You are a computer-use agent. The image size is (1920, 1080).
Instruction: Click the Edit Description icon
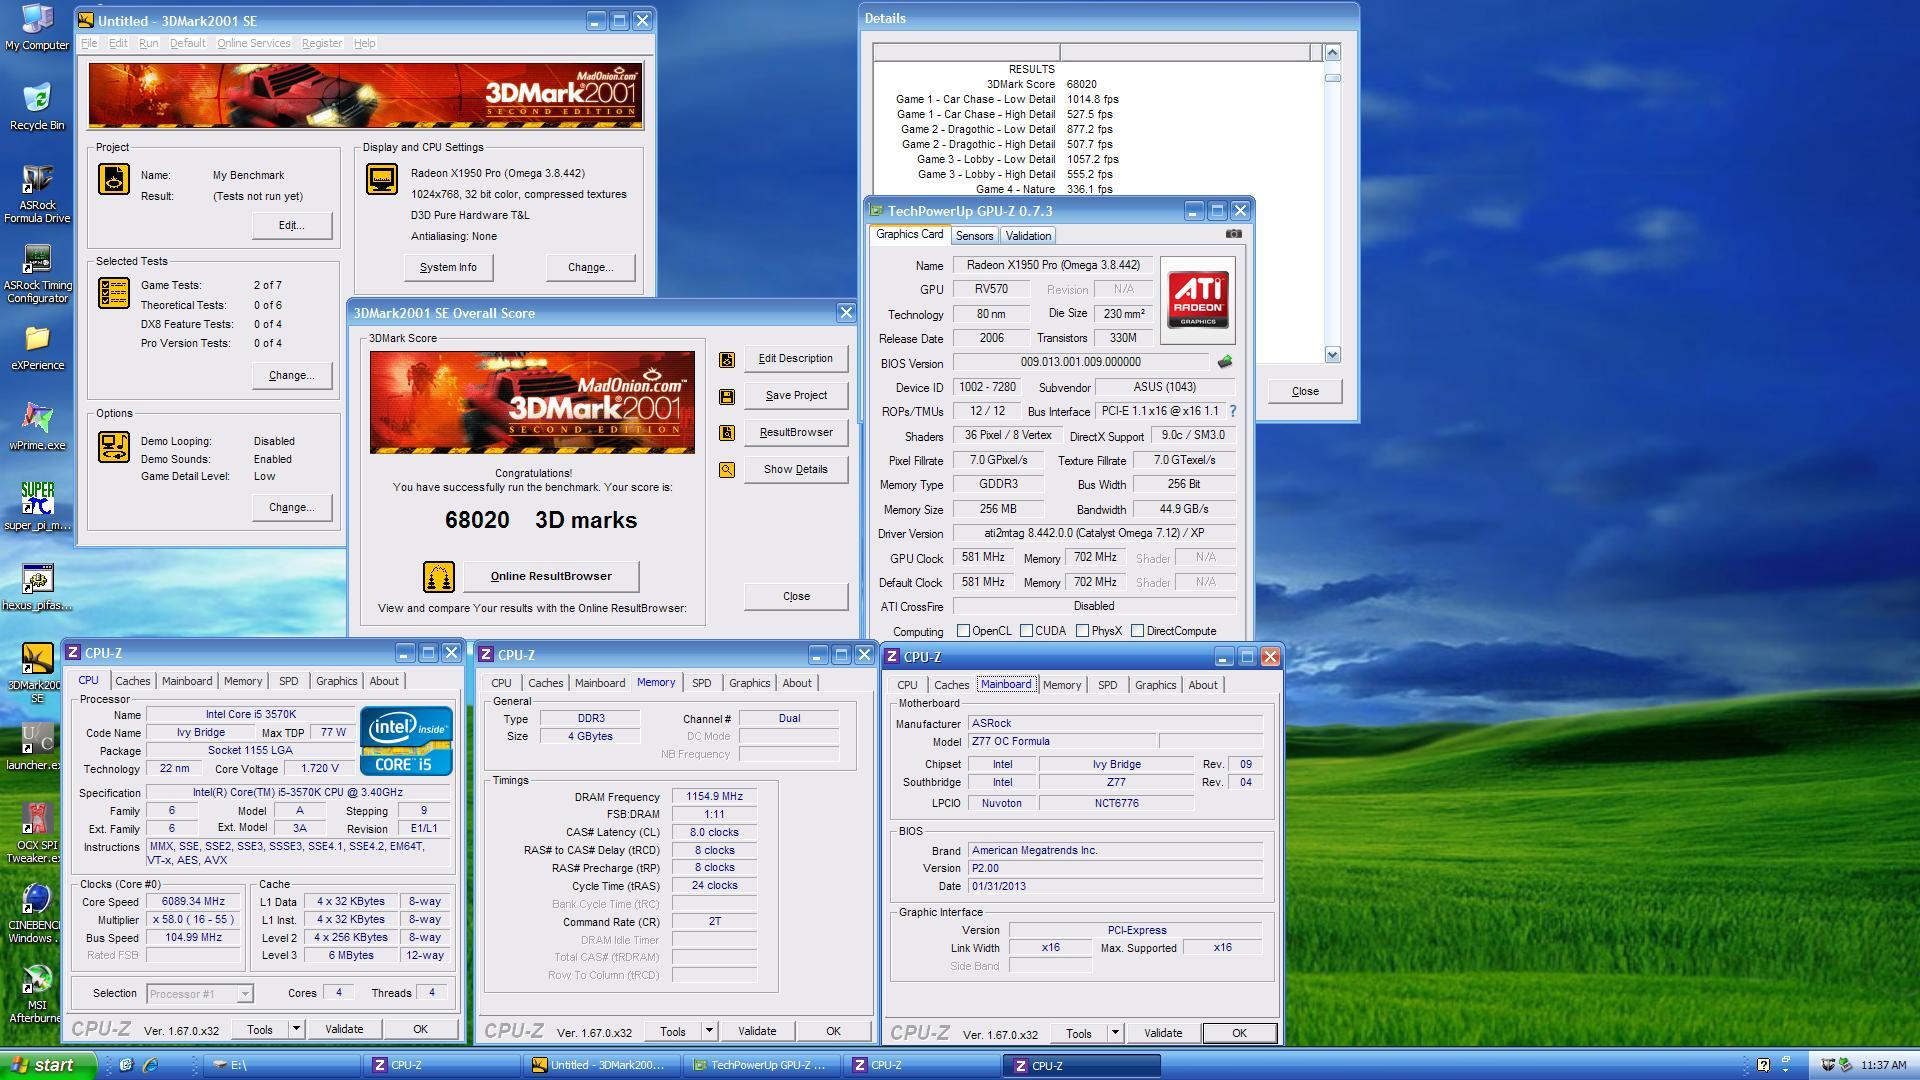pos(727,359)
